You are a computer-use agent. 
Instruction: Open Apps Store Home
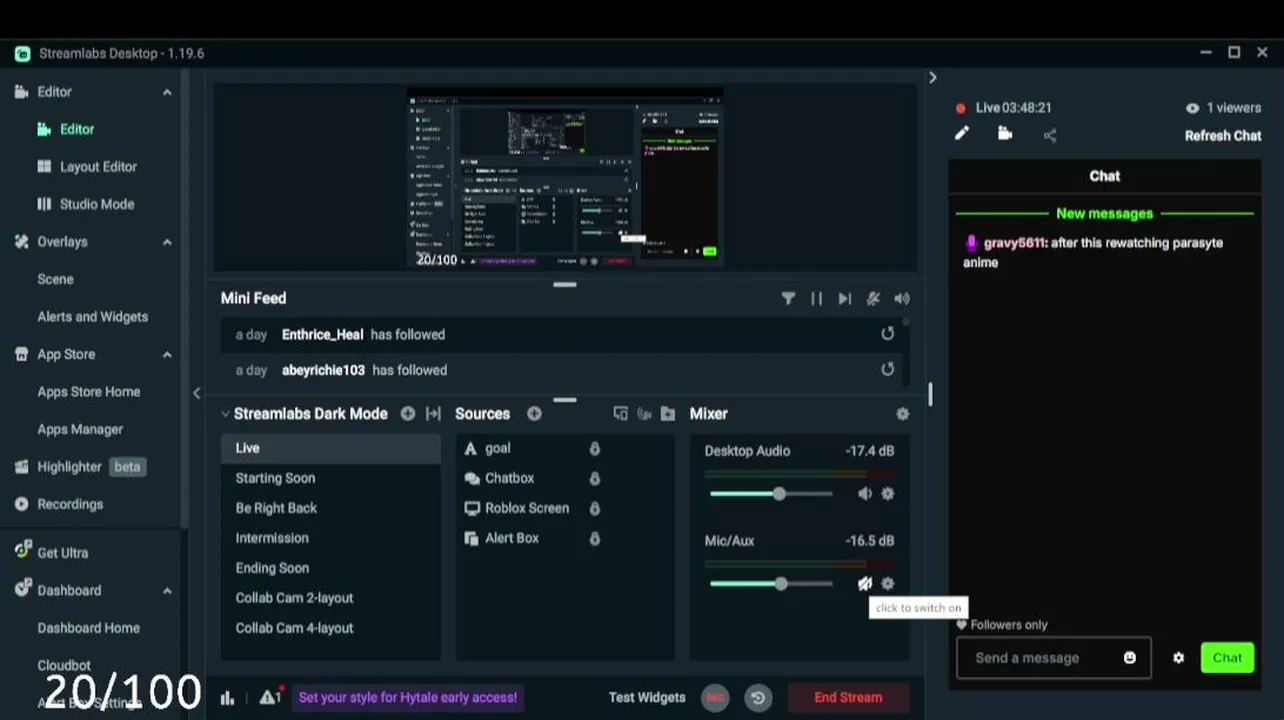[x=89, y=392]
